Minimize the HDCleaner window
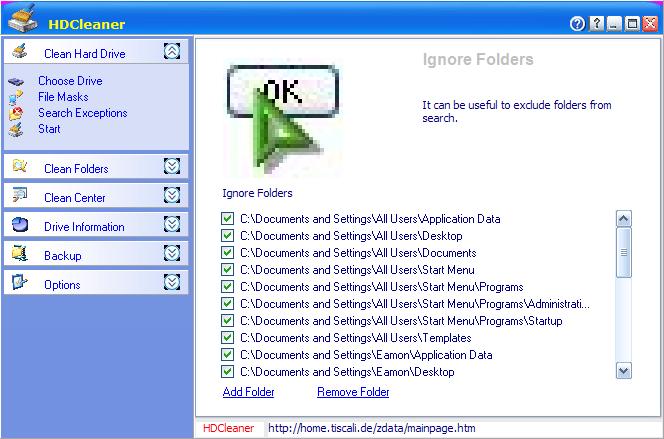Viewport: 664px width, 439px height. pos(614,24)
